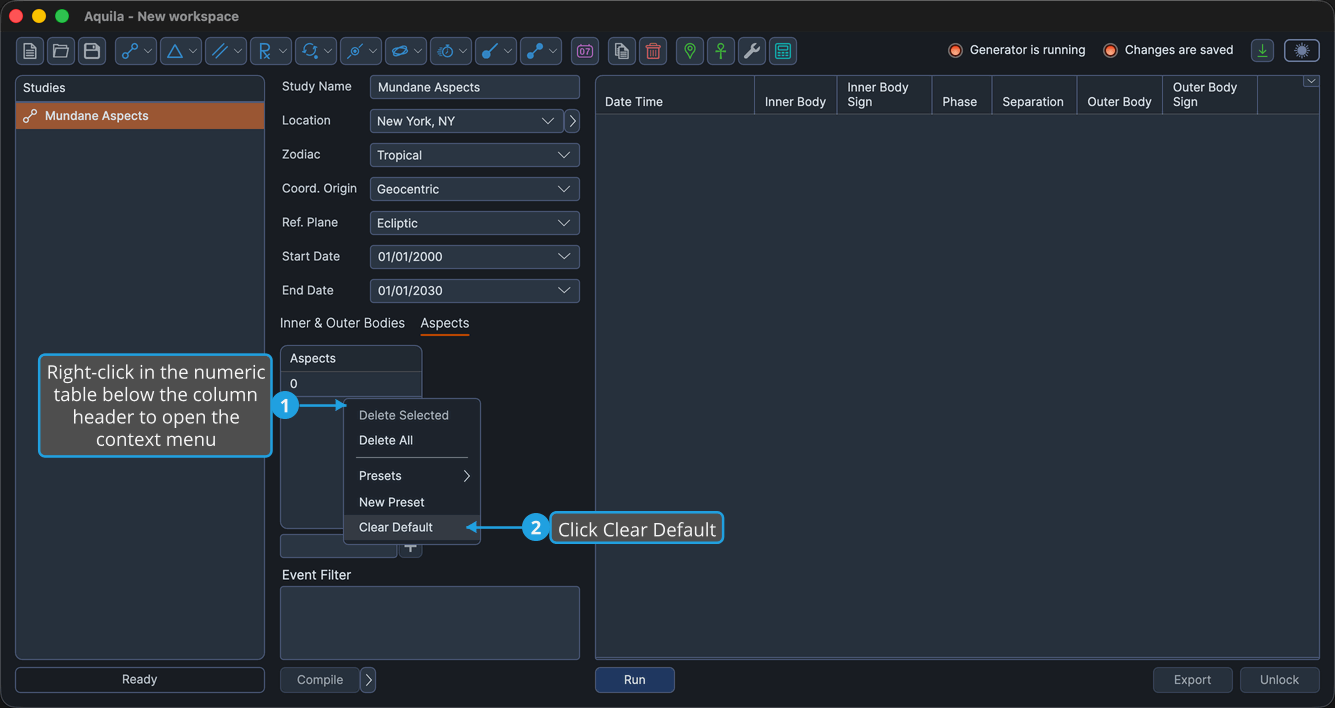Screen dimensions: 1335x708
Task: Switch to Inner & Outer Bodies tab
Action: pyautogui.click(x=342, y=323)
